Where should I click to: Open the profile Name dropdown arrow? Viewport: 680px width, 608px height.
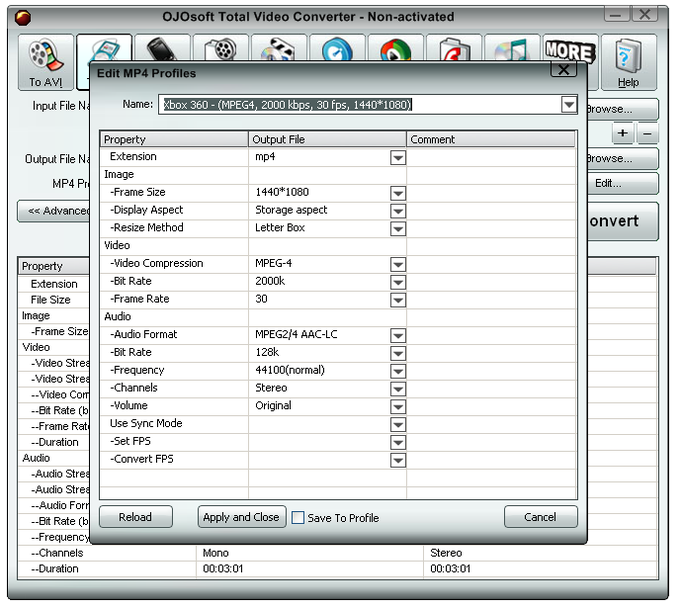tap(569, 105)
